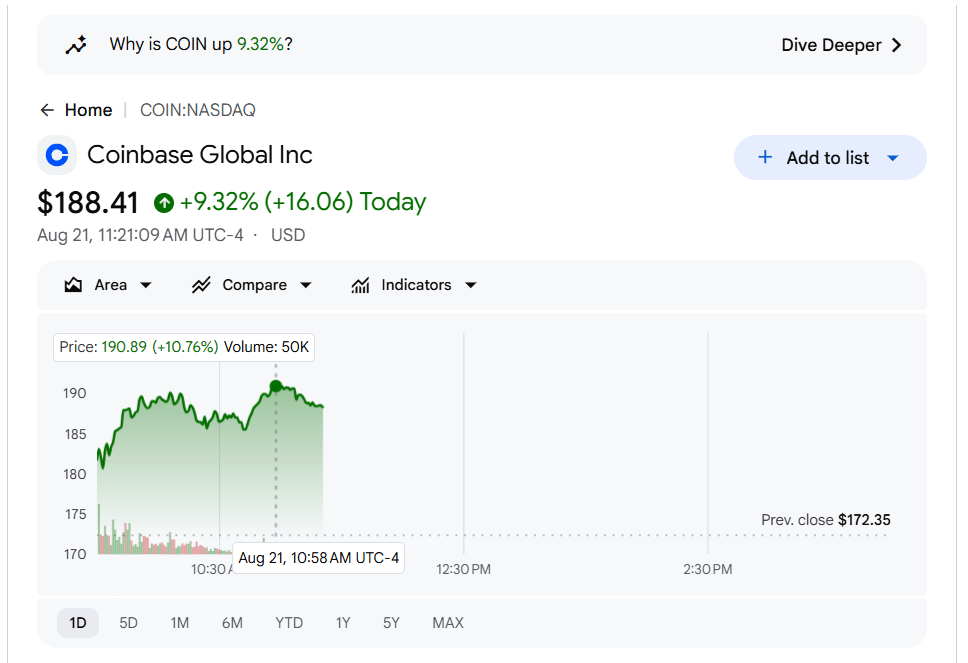Image resolution: width=968 pixels, height=663 pixels.
Task: Click the Aug 21, 11:21:09 AM UTC-4 timestamp
Action: click(140, 235)
